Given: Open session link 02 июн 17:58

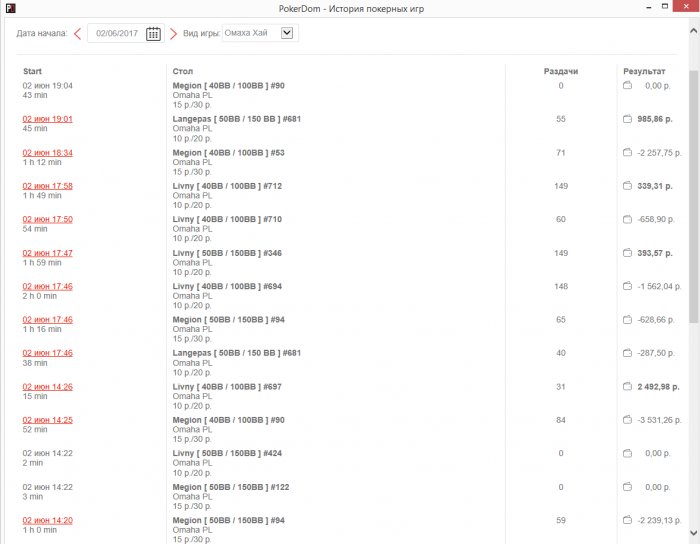Looking at the screenshot, I should (x=47, y=186).
